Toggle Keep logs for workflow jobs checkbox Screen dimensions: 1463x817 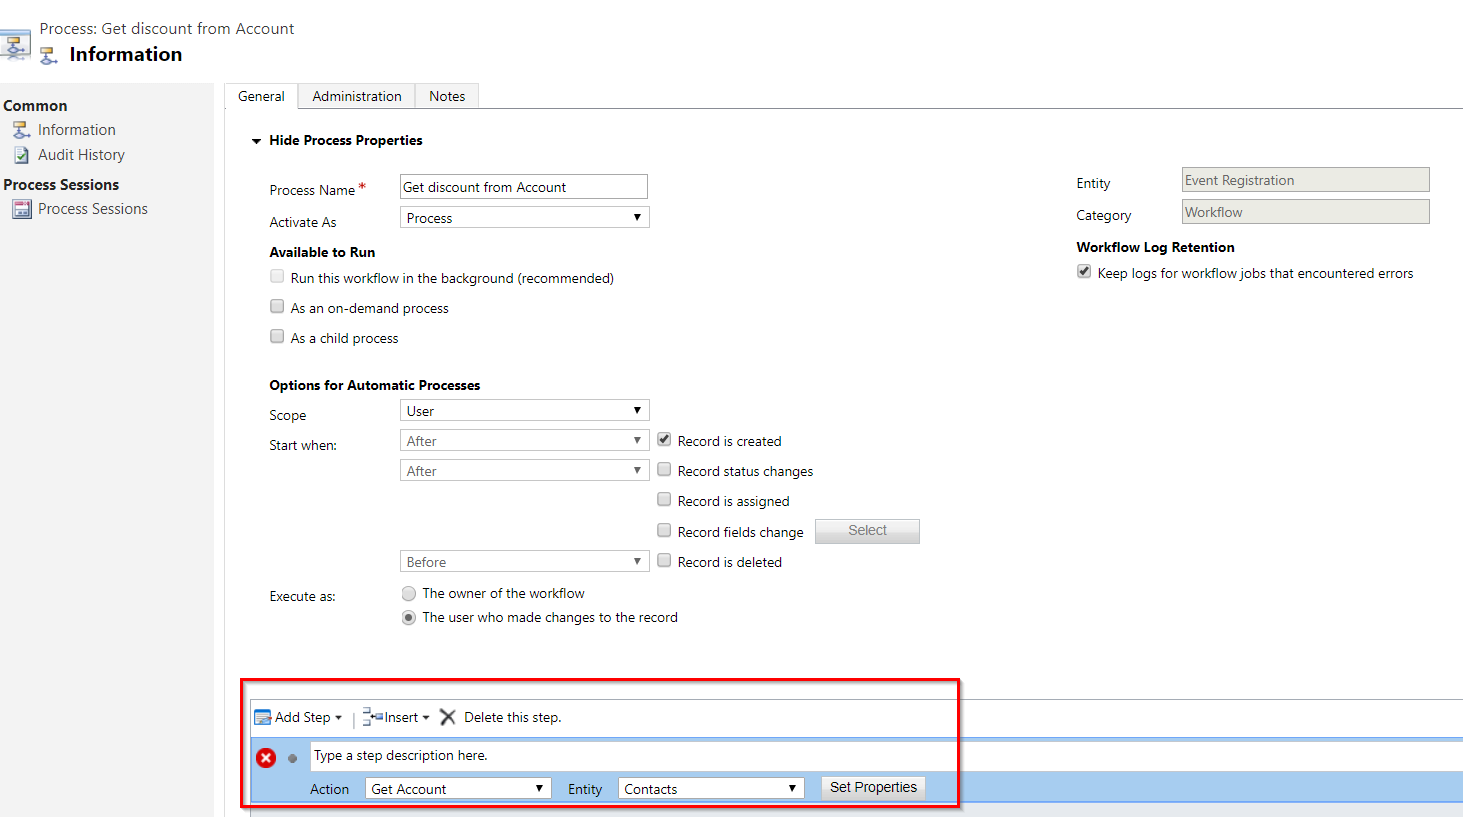tap(1084, 272)
